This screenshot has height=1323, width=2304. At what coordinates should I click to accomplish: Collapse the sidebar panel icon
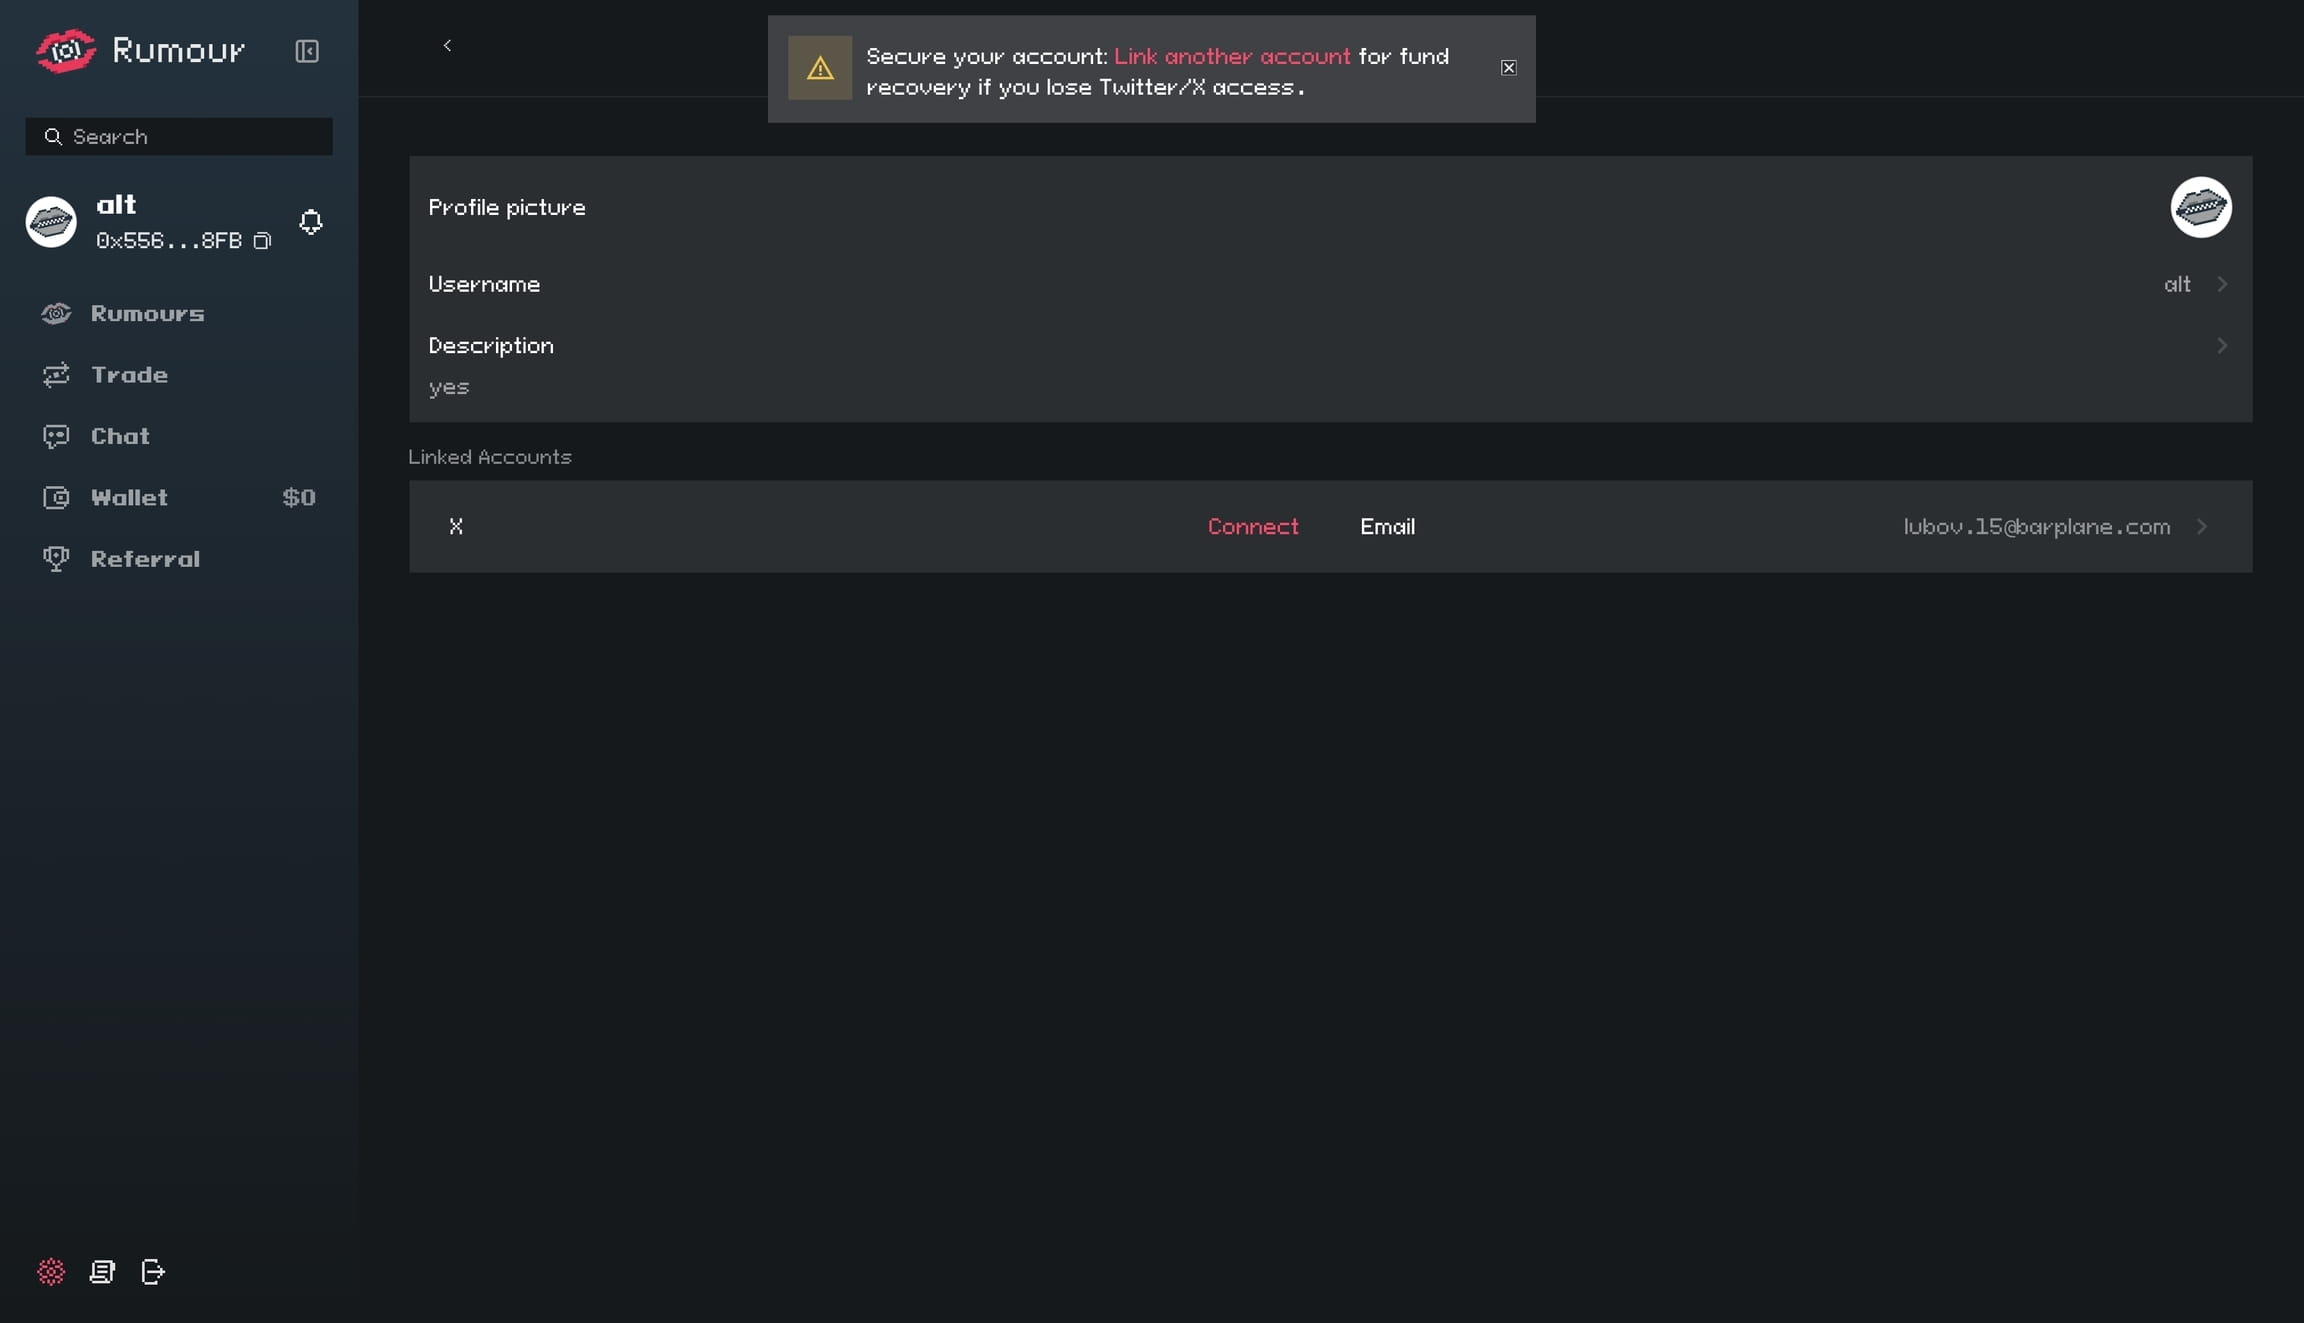(x=307, y=51)
